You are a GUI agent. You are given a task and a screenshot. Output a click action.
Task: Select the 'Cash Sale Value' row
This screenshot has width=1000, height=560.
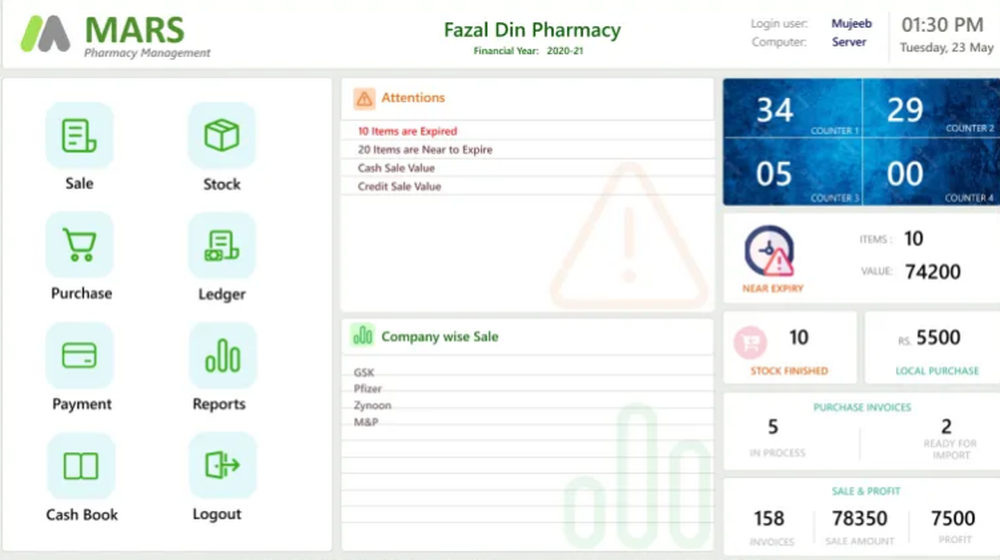coord(527,168)
